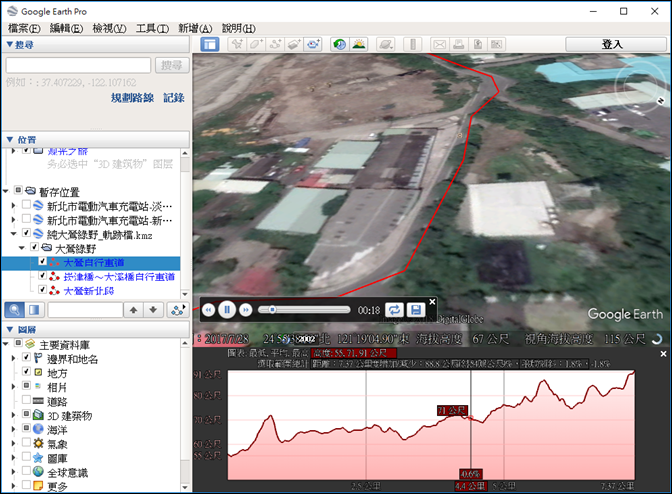
Task: Pause the tour playback
Action: point(227,309)
